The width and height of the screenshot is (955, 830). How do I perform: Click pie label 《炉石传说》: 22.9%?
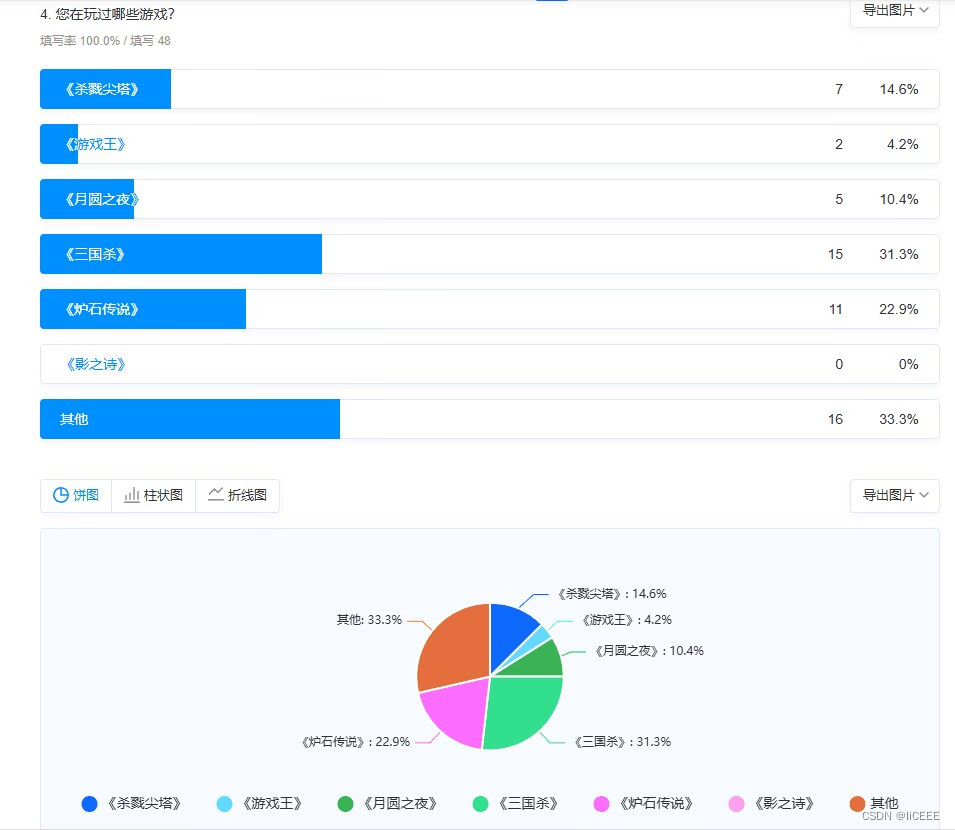tap(355, 742)
